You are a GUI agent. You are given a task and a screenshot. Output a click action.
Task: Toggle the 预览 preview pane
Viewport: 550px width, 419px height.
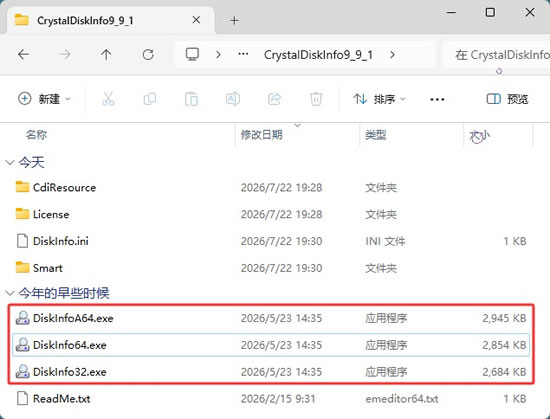point(507,99)
